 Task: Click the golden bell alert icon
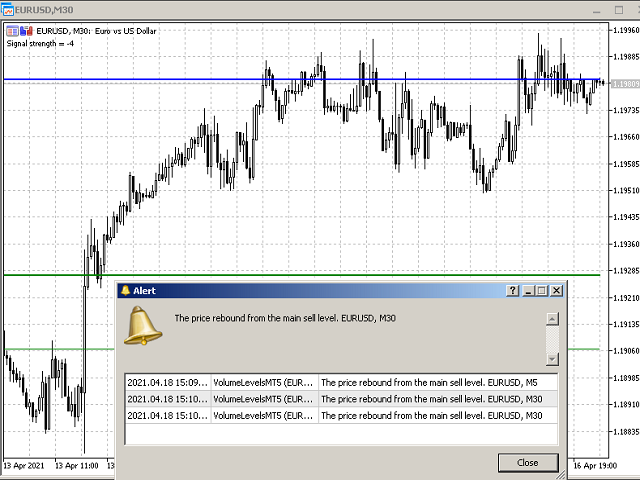tap(143, 326)
